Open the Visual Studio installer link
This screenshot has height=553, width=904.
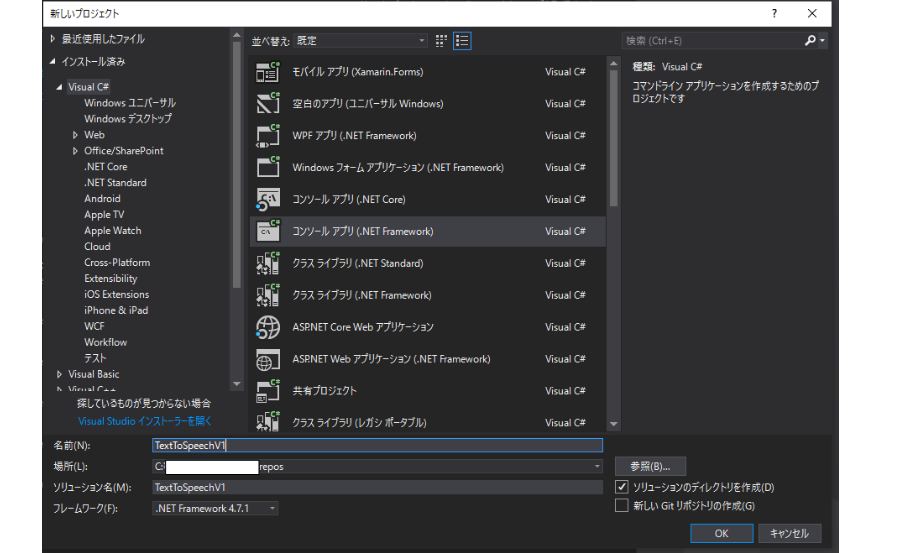[x=145, y=421]
